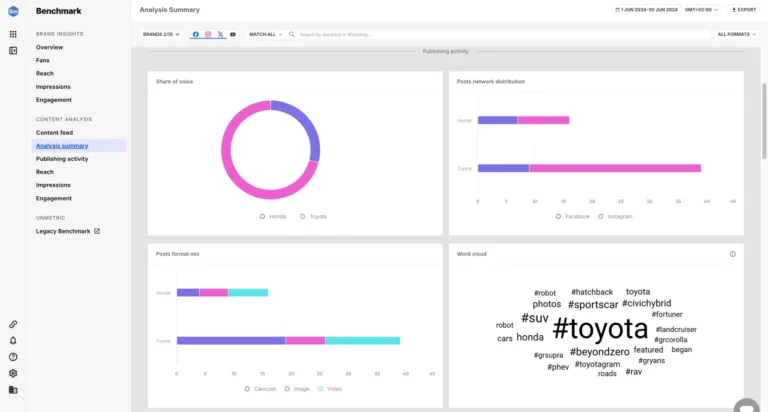Open Impressions under Brand Insights
Viewport: 768px width, 412px height.
point(53,87)
